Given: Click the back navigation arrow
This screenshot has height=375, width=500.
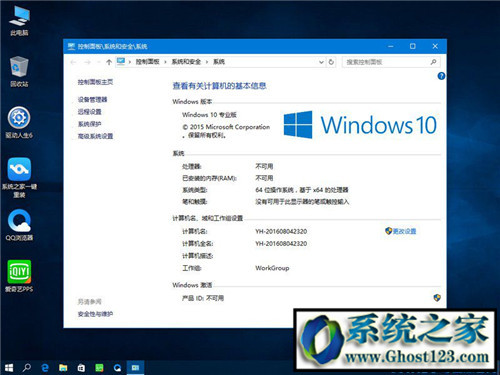Looking at the screenshot, I should pyautogui.click(x=73, y=62).
